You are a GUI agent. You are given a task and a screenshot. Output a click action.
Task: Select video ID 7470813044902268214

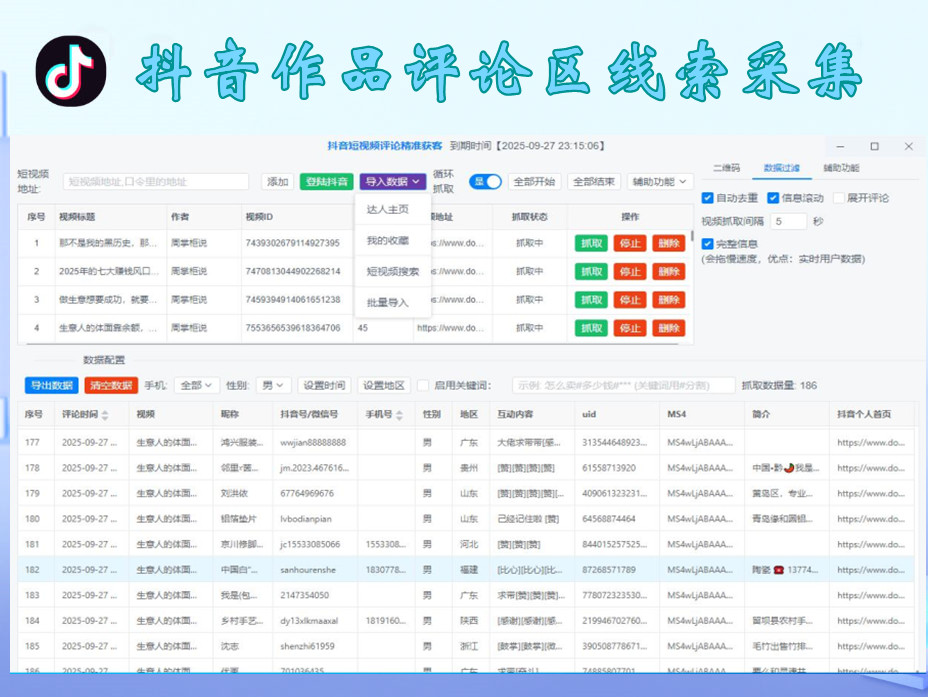(292, 272)
